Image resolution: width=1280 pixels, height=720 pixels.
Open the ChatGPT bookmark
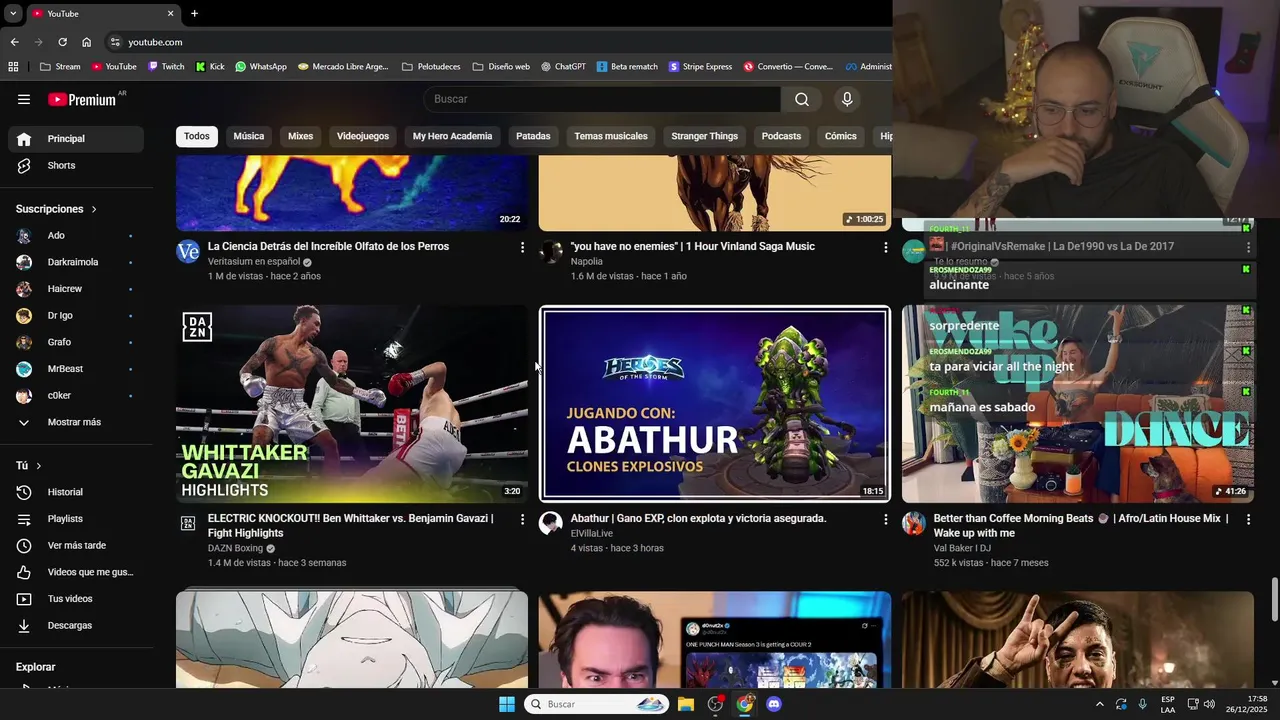[563, 67]
